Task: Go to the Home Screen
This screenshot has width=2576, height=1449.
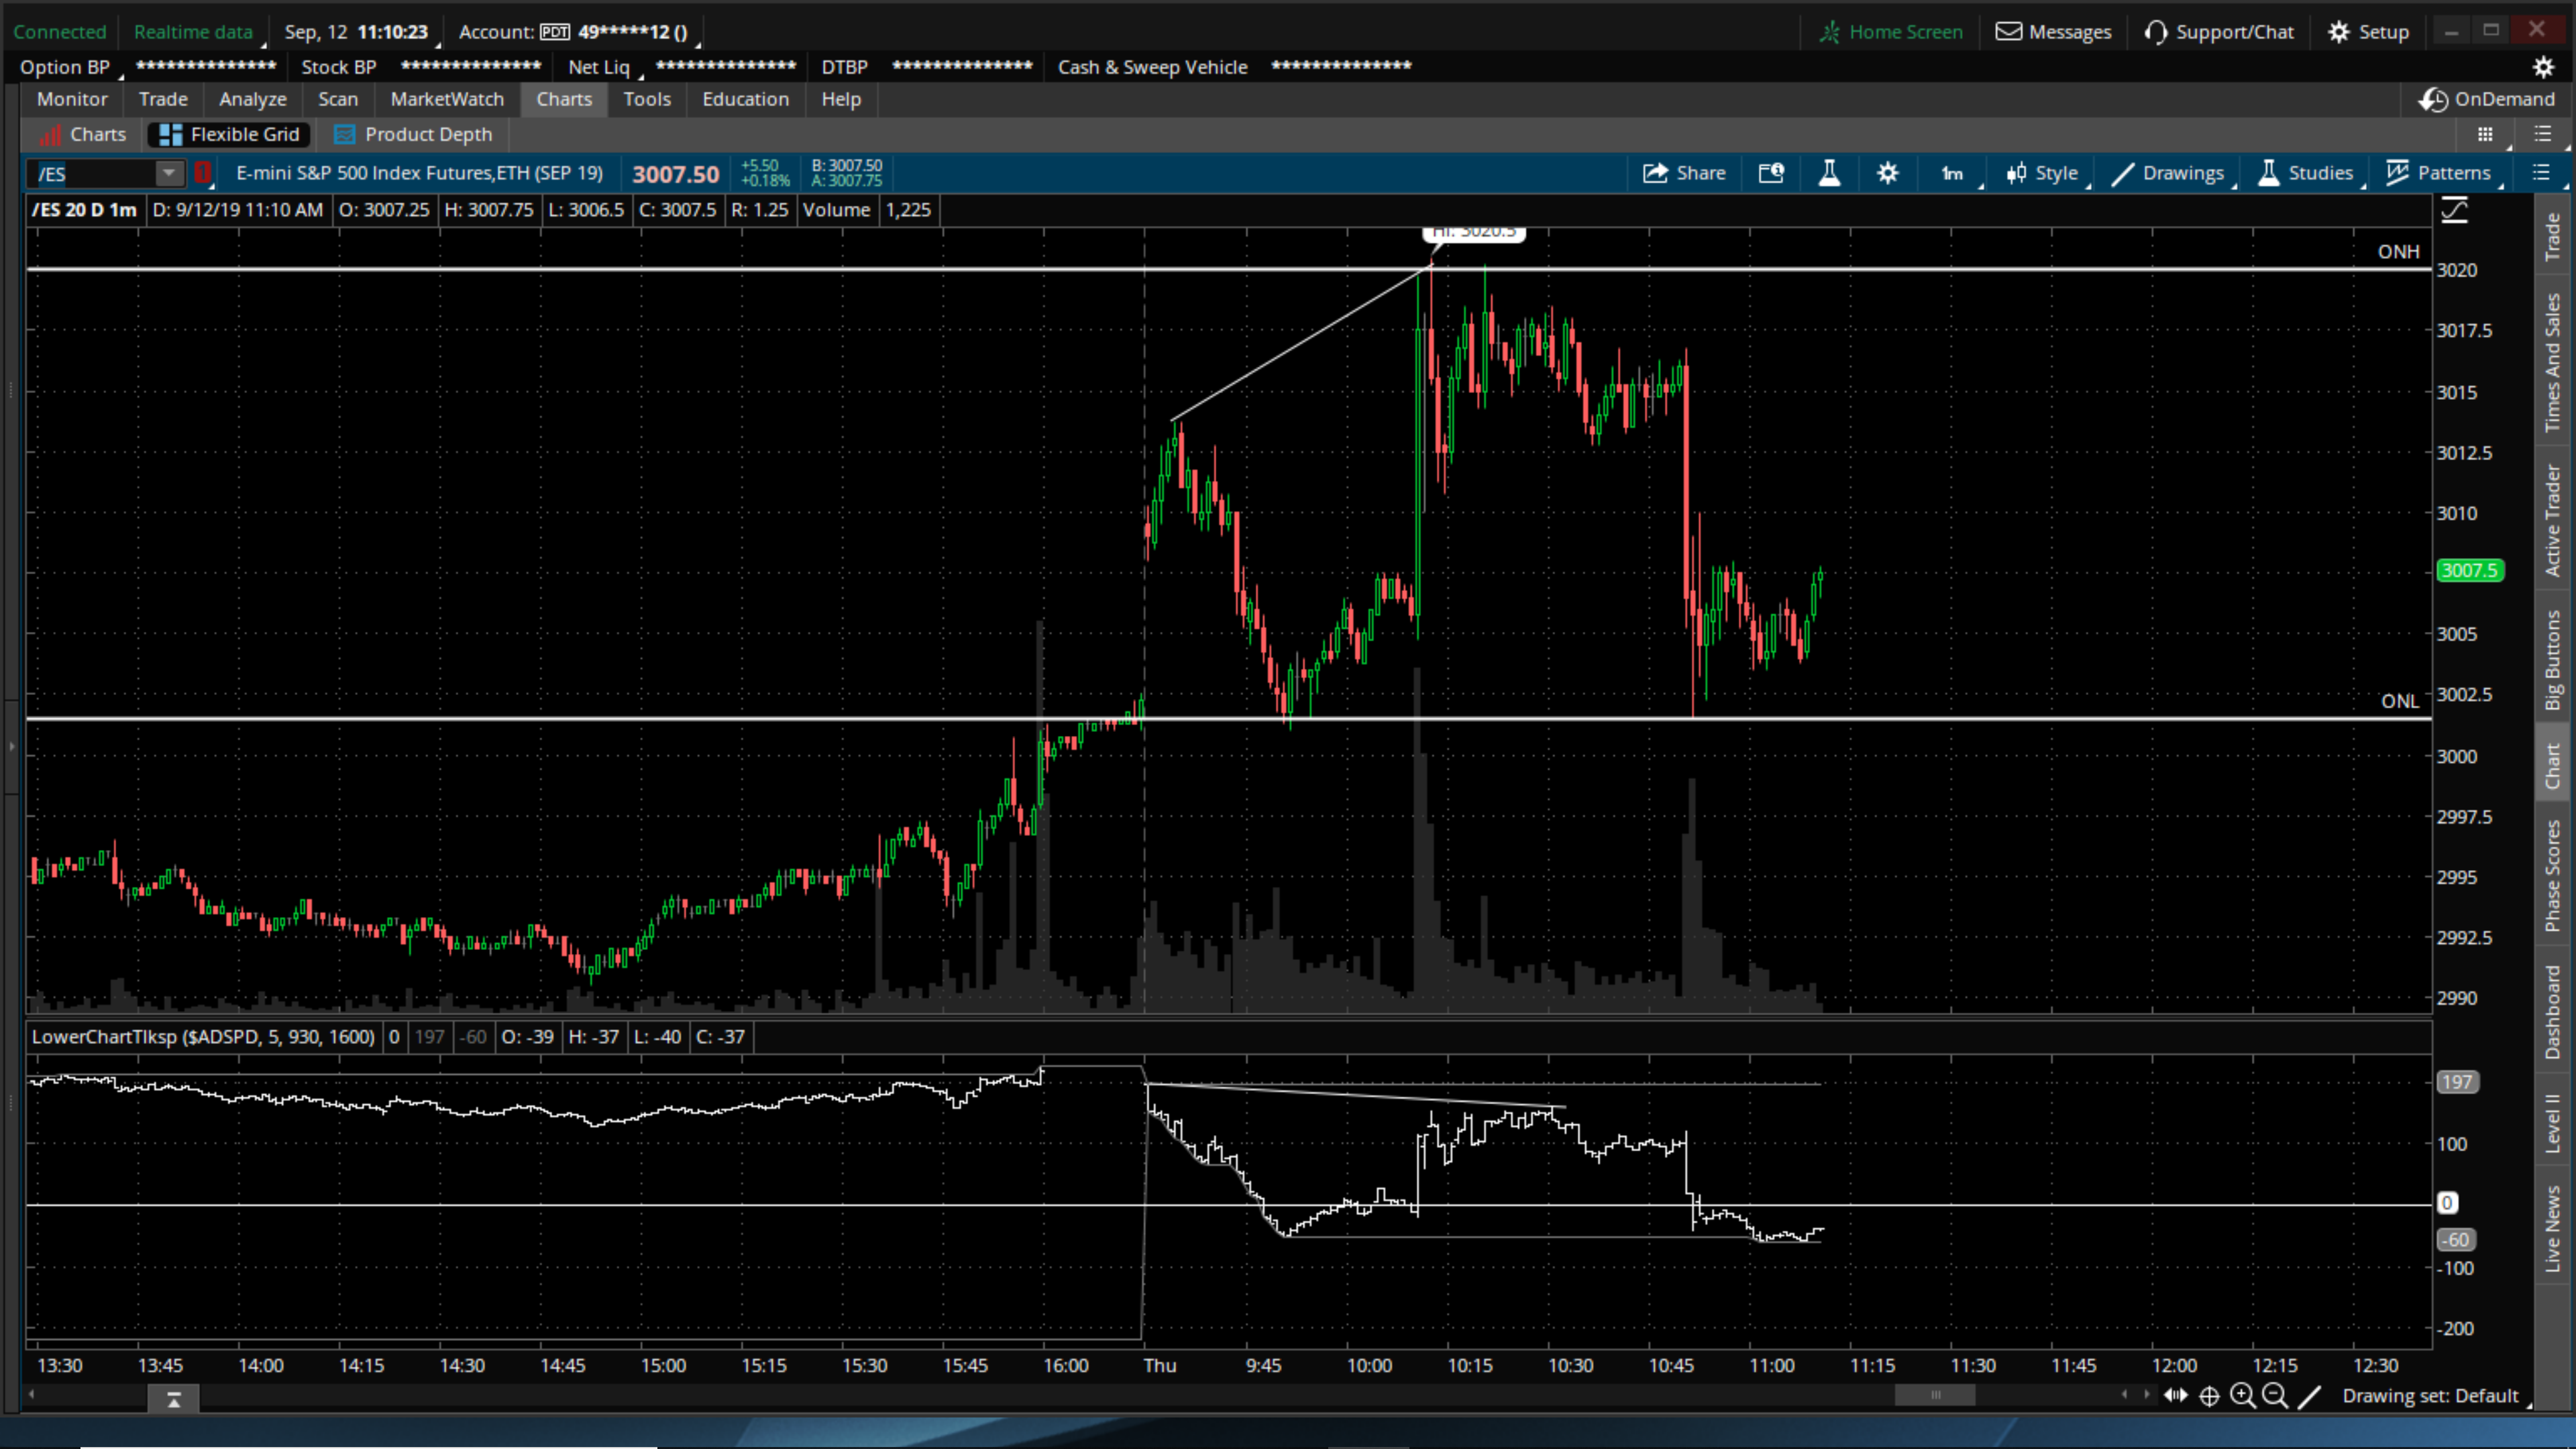Action: (1892, 32)
